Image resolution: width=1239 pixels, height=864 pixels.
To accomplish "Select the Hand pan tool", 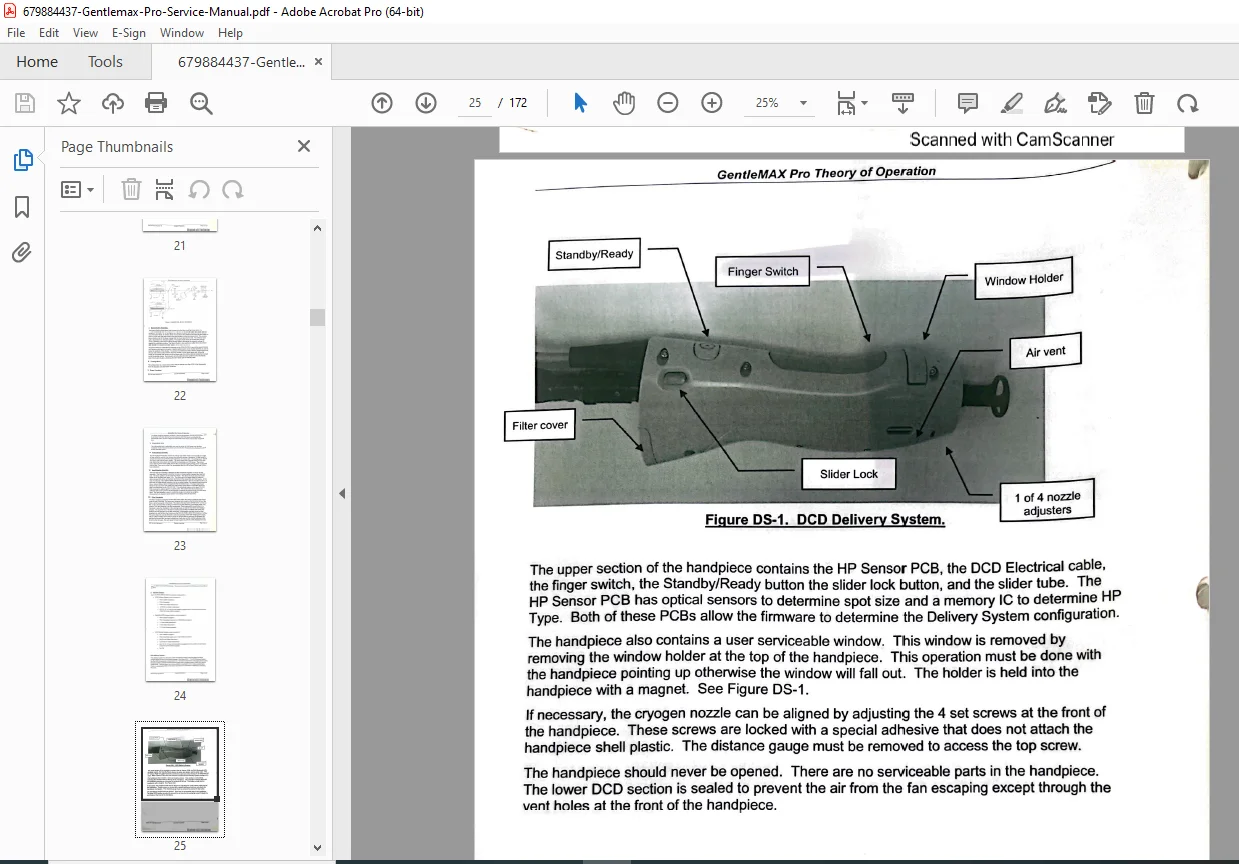I will [624, 103].
